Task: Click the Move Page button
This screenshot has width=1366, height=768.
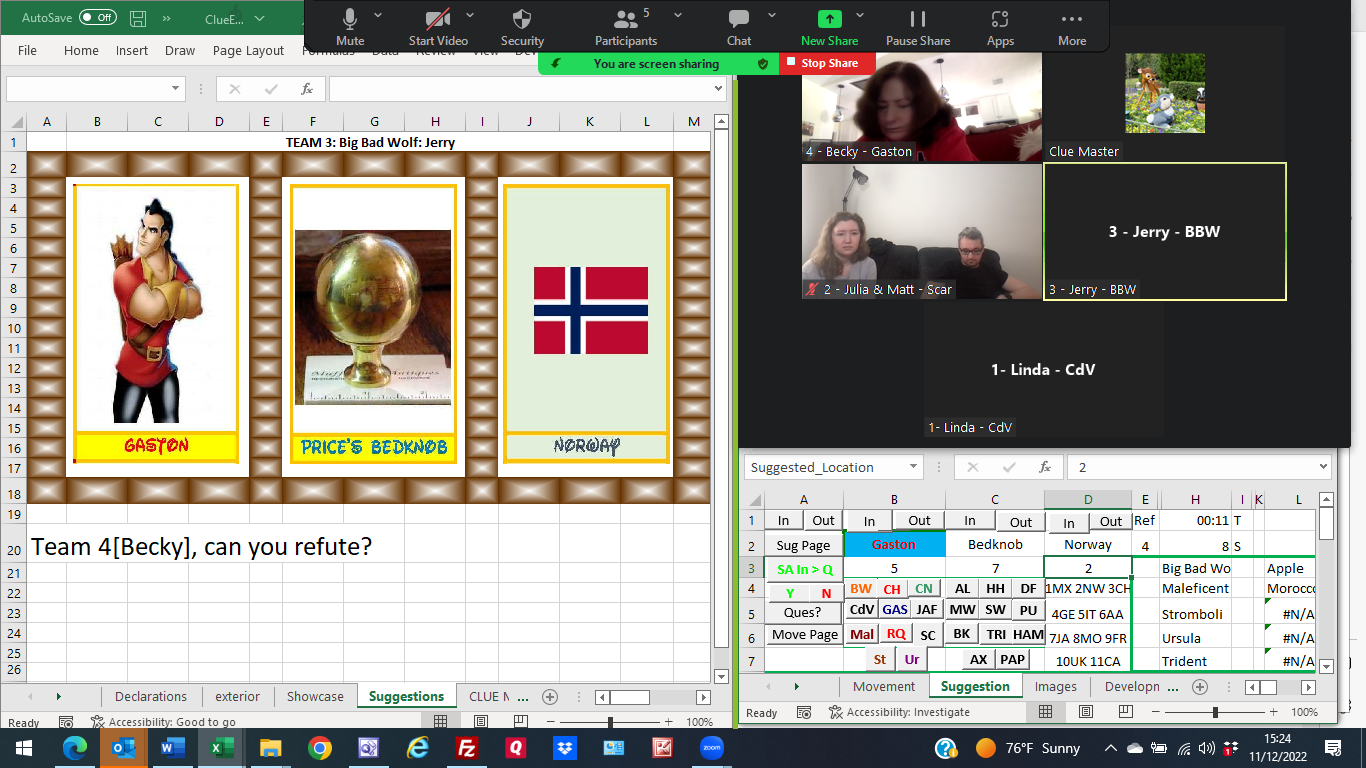Action: [x=805, y=635]
